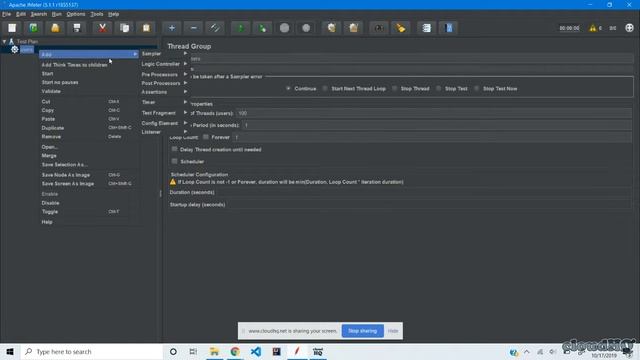The height and width of the screenshot is (360, 640).
Task: Expand the Timer submenu
Action: 164,102
